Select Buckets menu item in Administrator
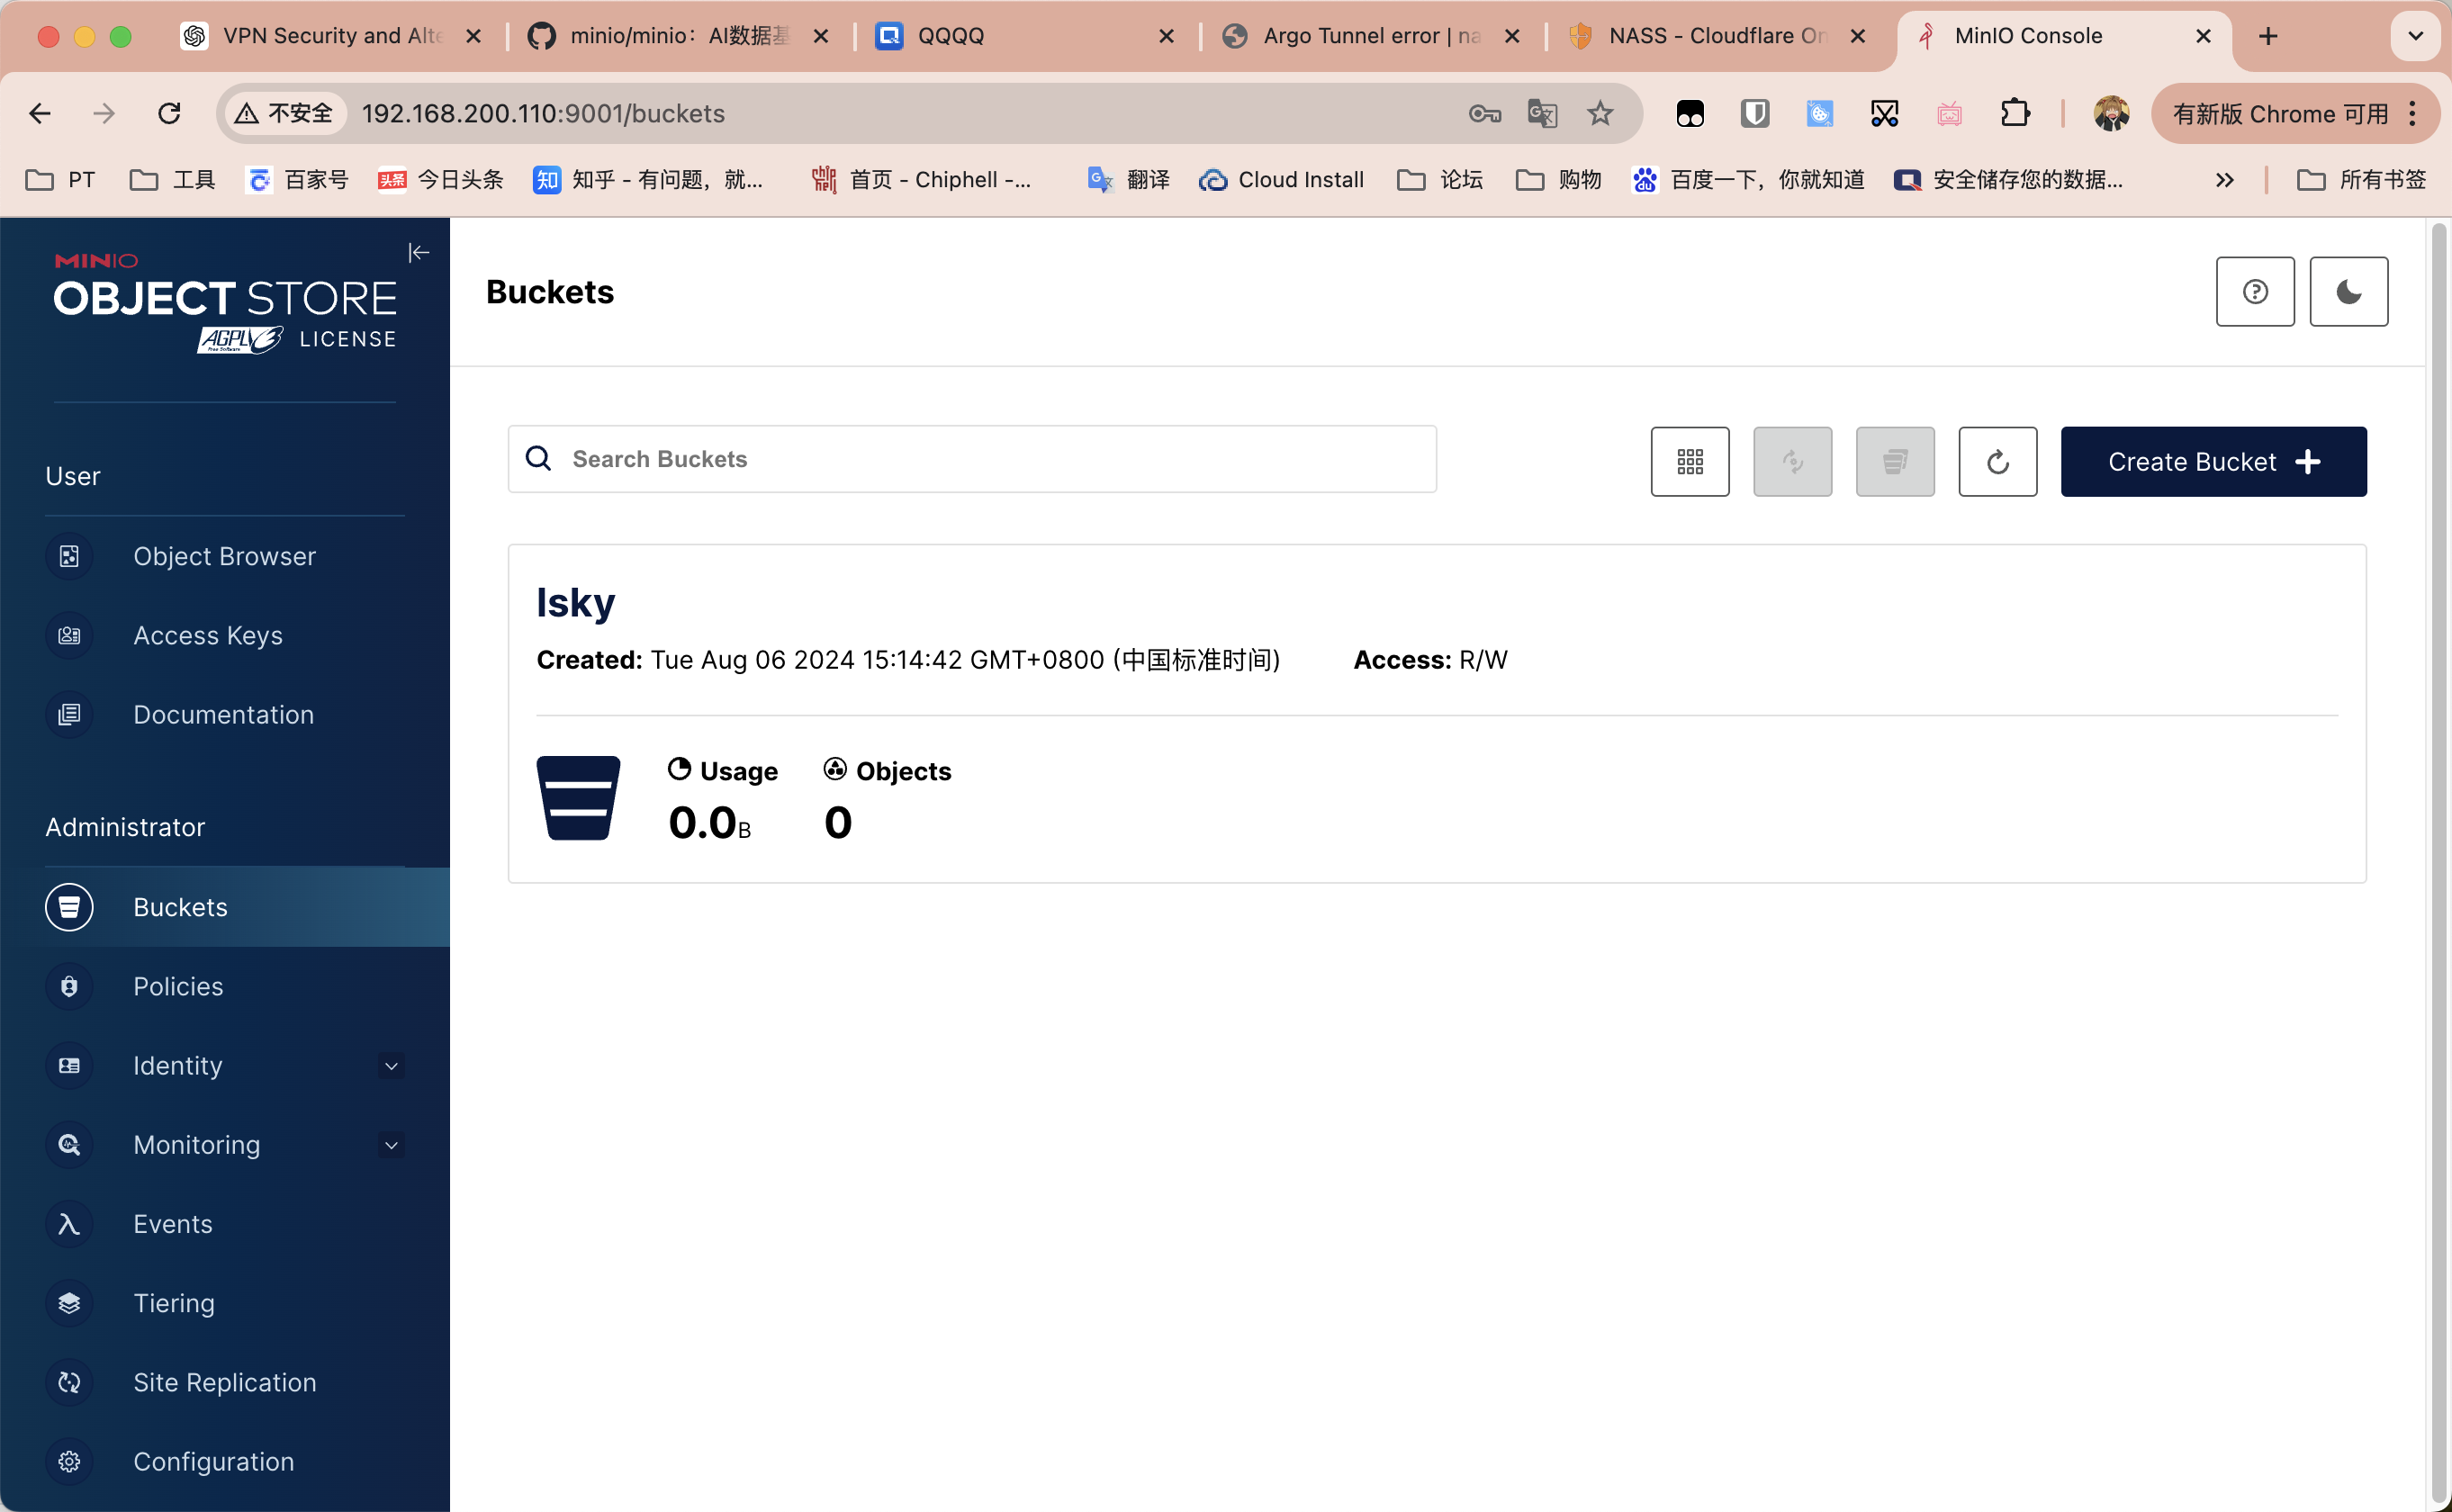 (x=180, y=907)
